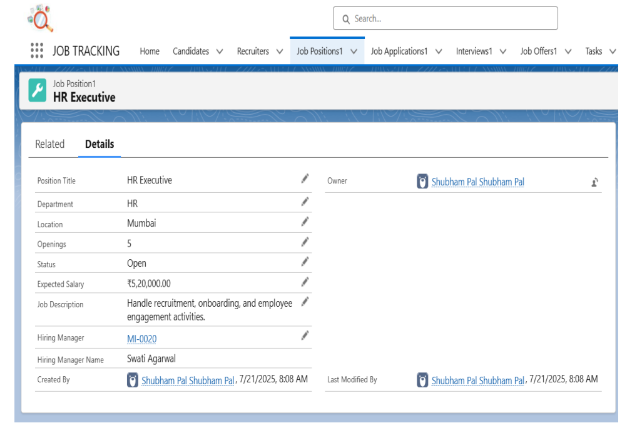Click the Change Owner icon

tap(595, 182)
